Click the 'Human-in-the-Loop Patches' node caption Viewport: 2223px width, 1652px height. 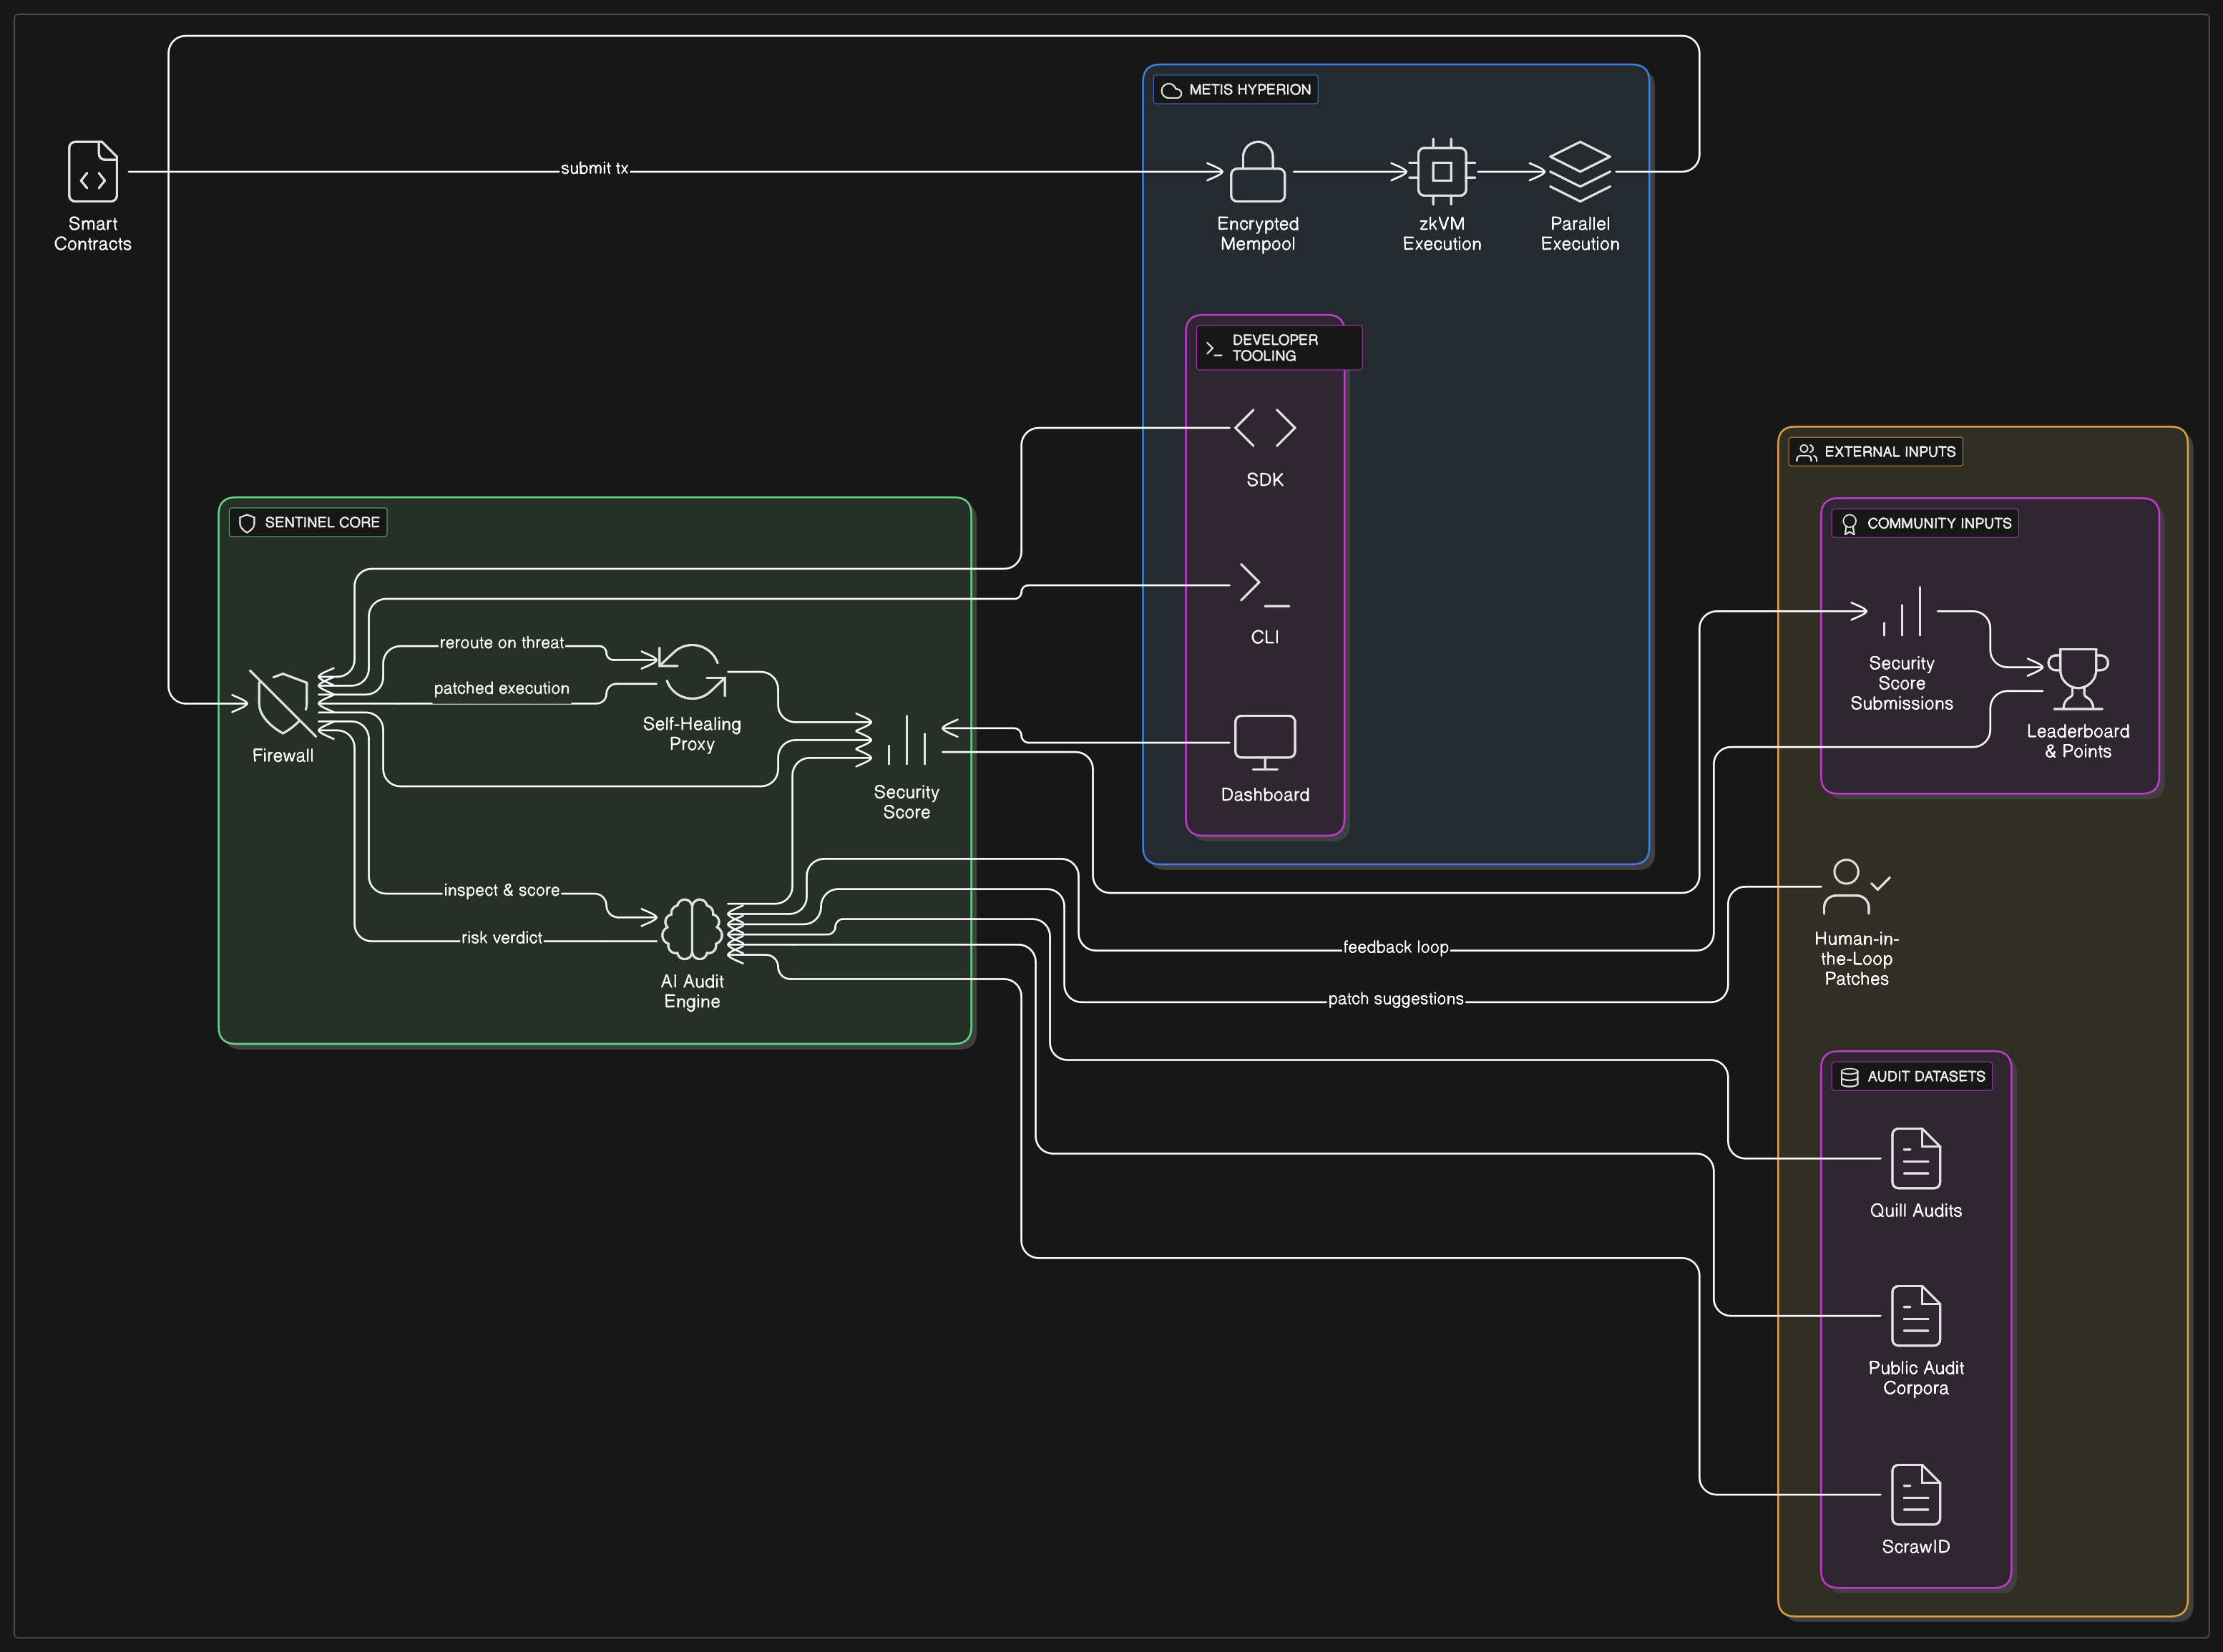(1856, 958)
